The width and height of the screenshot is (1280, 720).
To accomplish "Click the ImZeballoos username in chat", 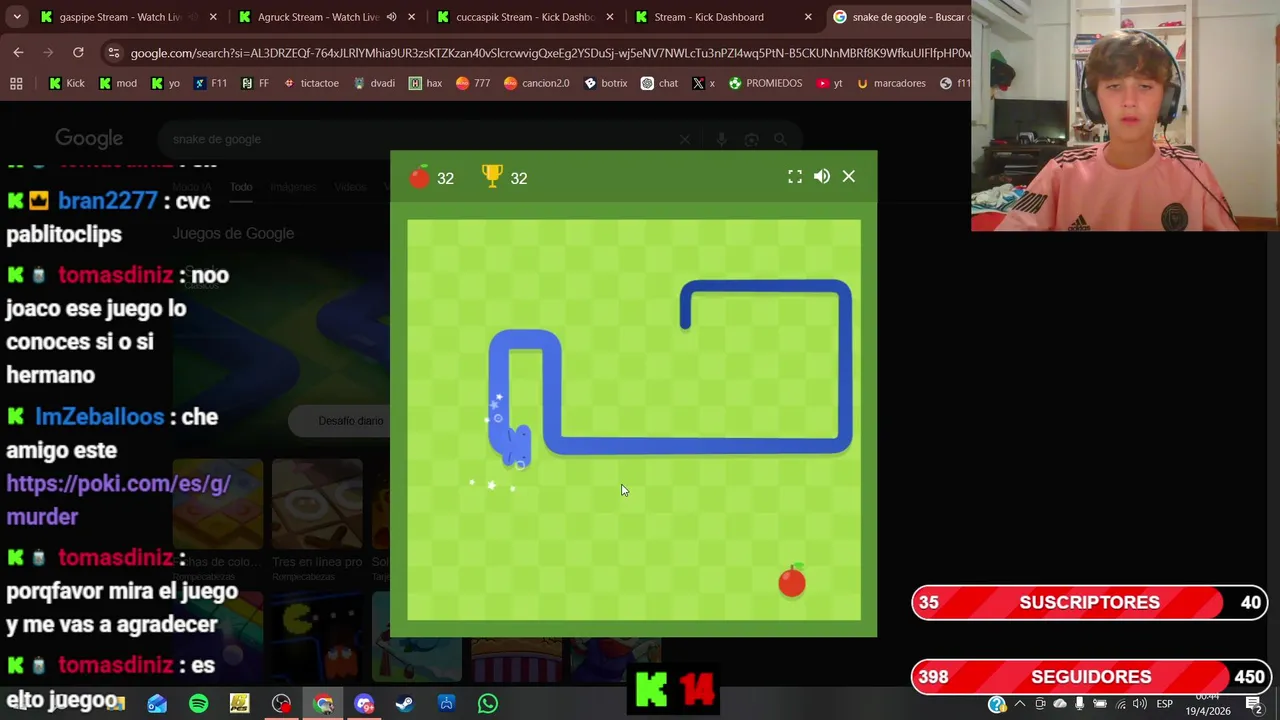I will 99,416.
